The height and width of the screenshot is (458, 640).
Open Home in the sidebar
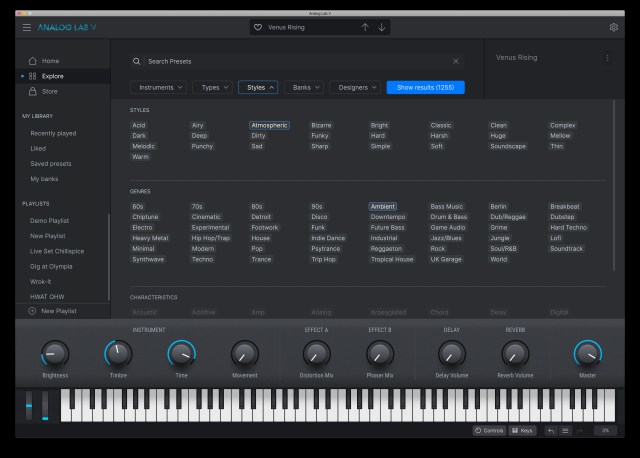[51, 61]
